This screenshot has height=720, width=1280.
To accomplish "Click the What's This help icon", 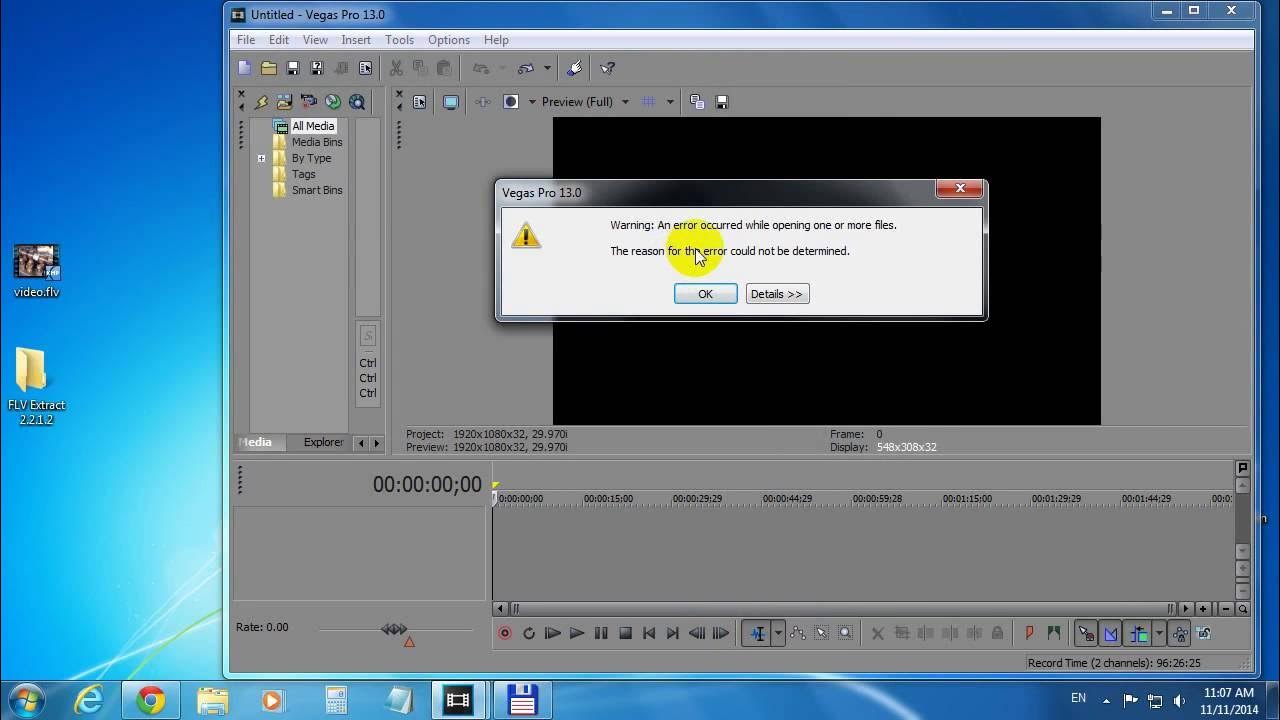I will [607, 68].
